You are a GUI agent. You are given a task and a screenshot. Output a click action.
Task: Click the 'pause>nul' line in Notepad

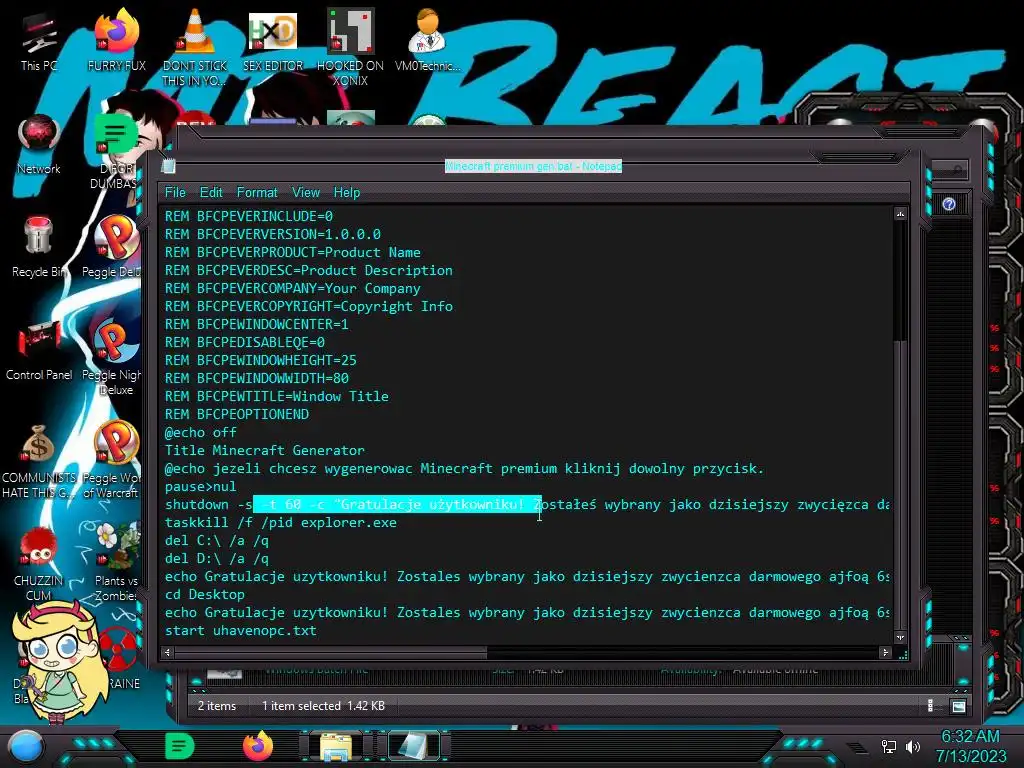[200, 487]
